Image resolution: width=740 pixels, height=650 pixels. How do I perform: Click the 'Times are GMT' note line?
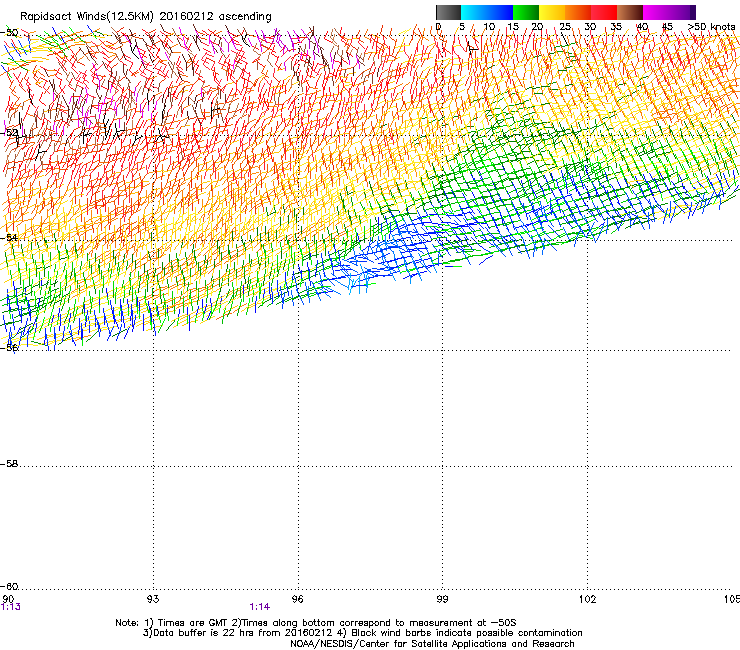tap(316, 623)
